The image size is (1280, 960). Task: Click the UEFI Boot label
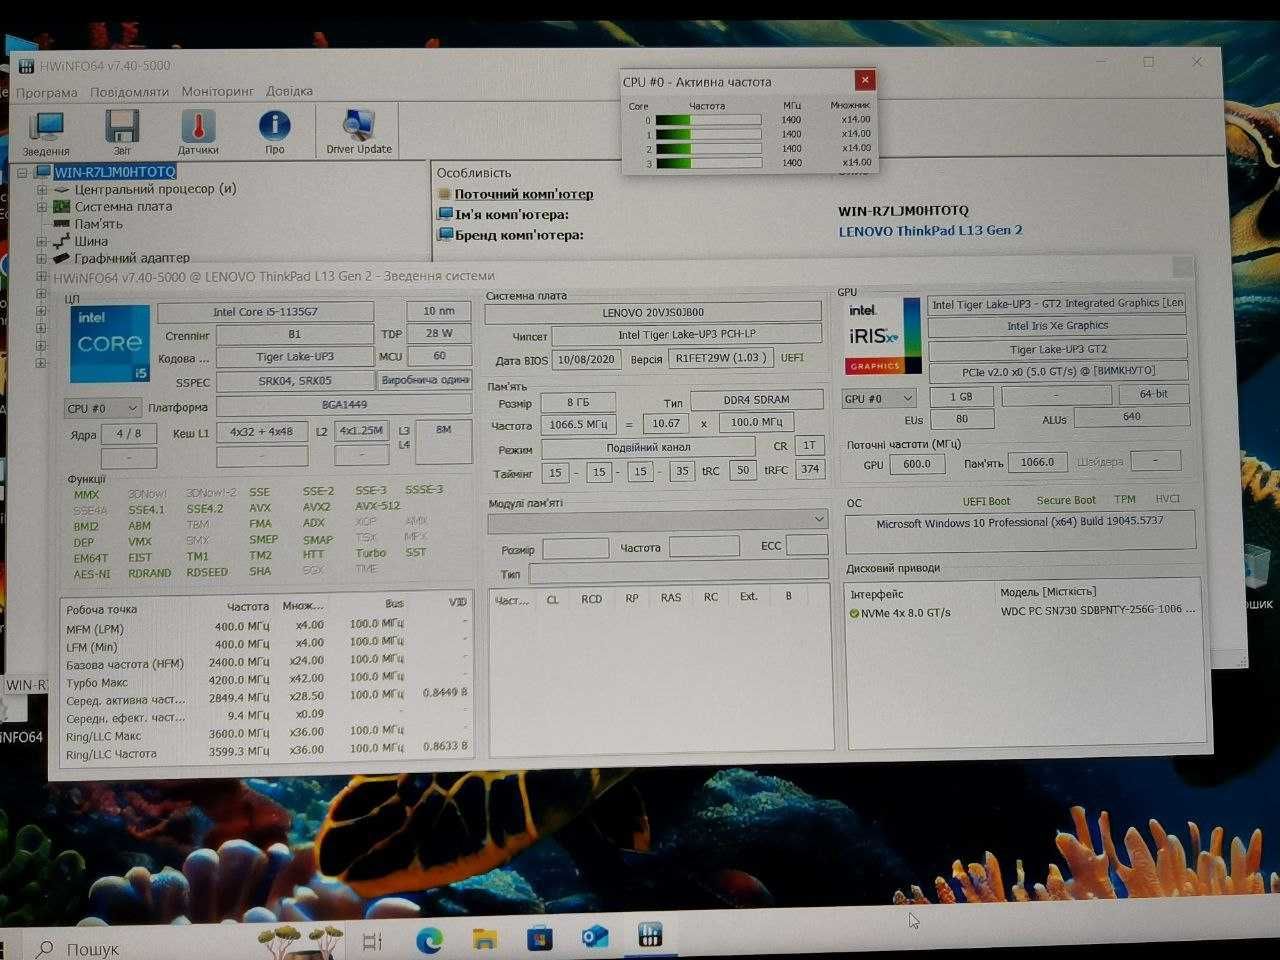986,501
